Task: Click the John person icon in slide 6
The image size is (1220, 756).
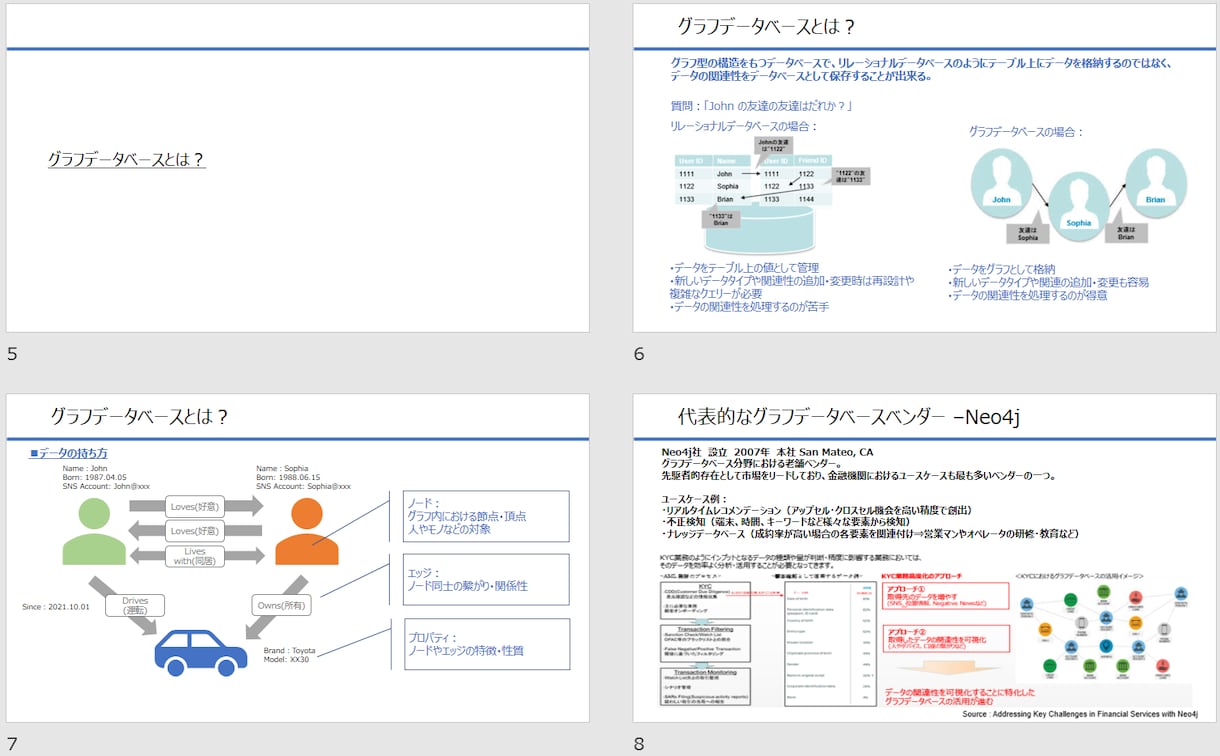Action: 1002,185
